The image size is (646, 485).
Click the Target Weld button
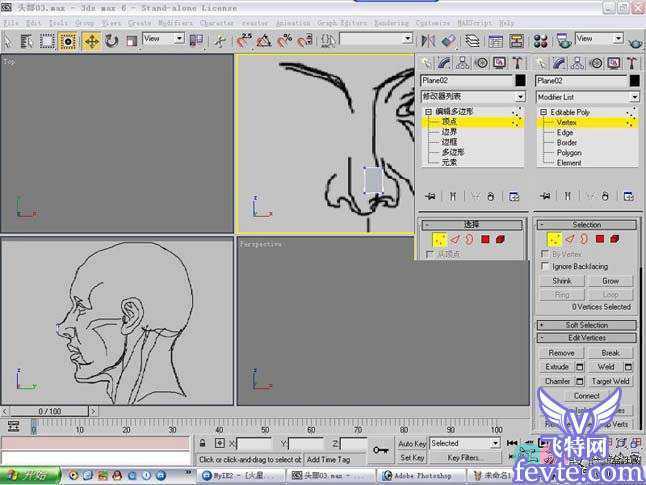[x=611, y=381]
